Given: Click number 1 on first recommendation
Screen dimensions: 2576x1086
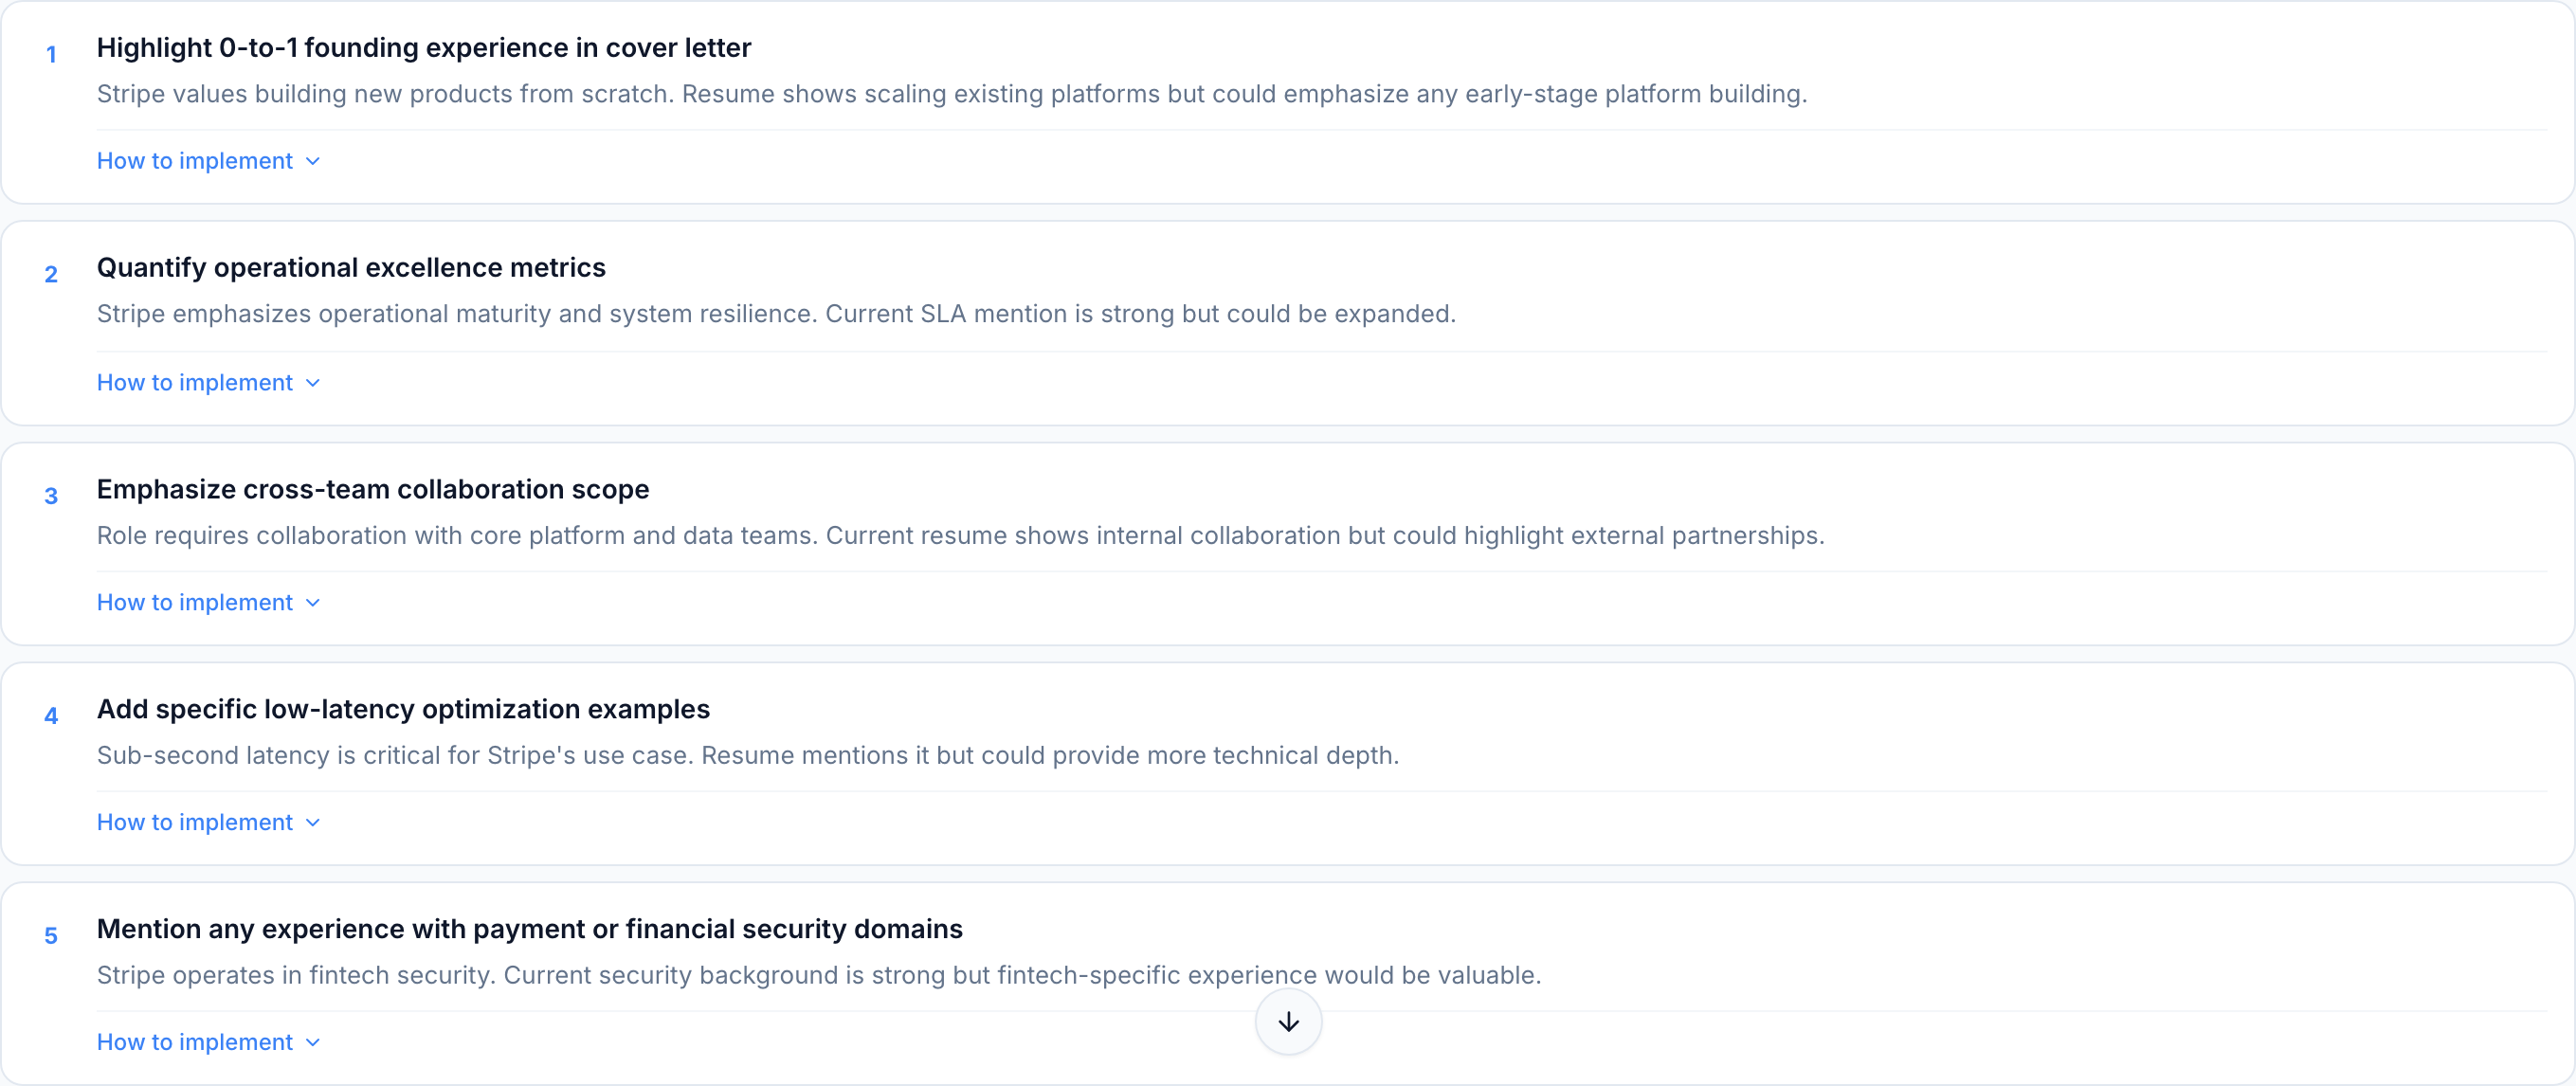Looking at the screenshot, I should point(51,55).
